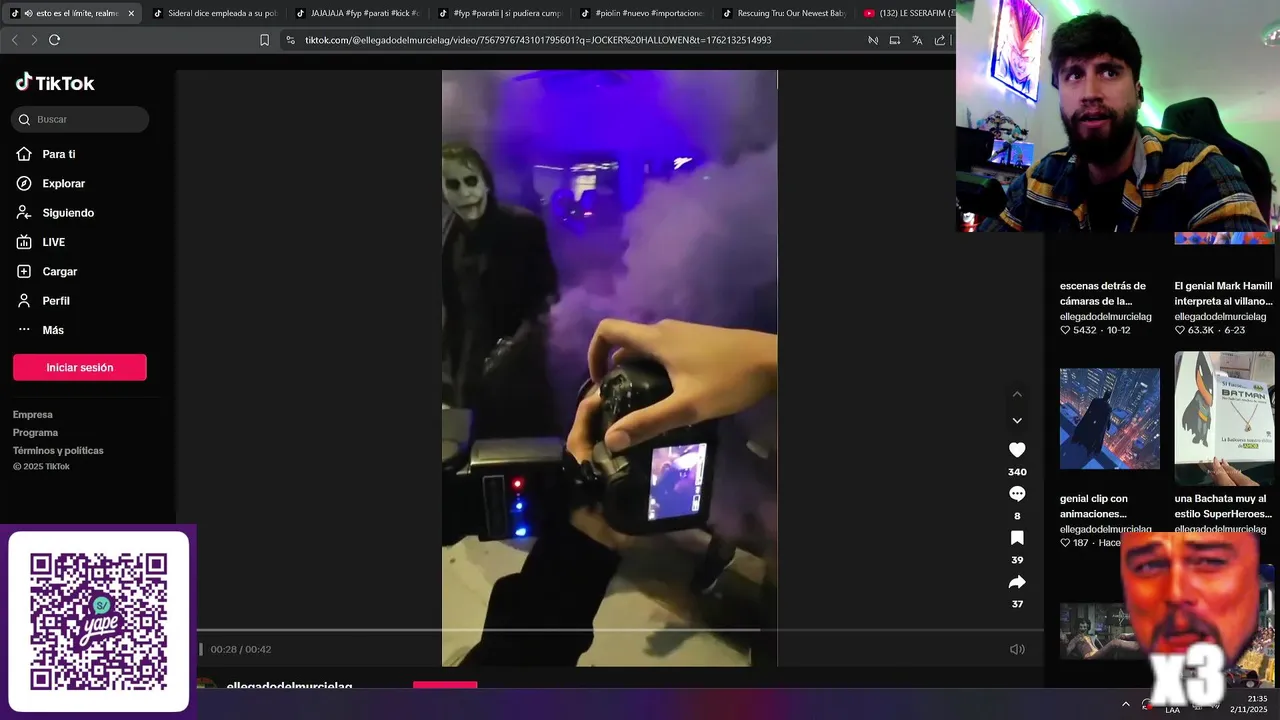Open 'escenas detrás de cámaras' video title
Screen dimensions: 1280x720
click(x=1103, y=293)
